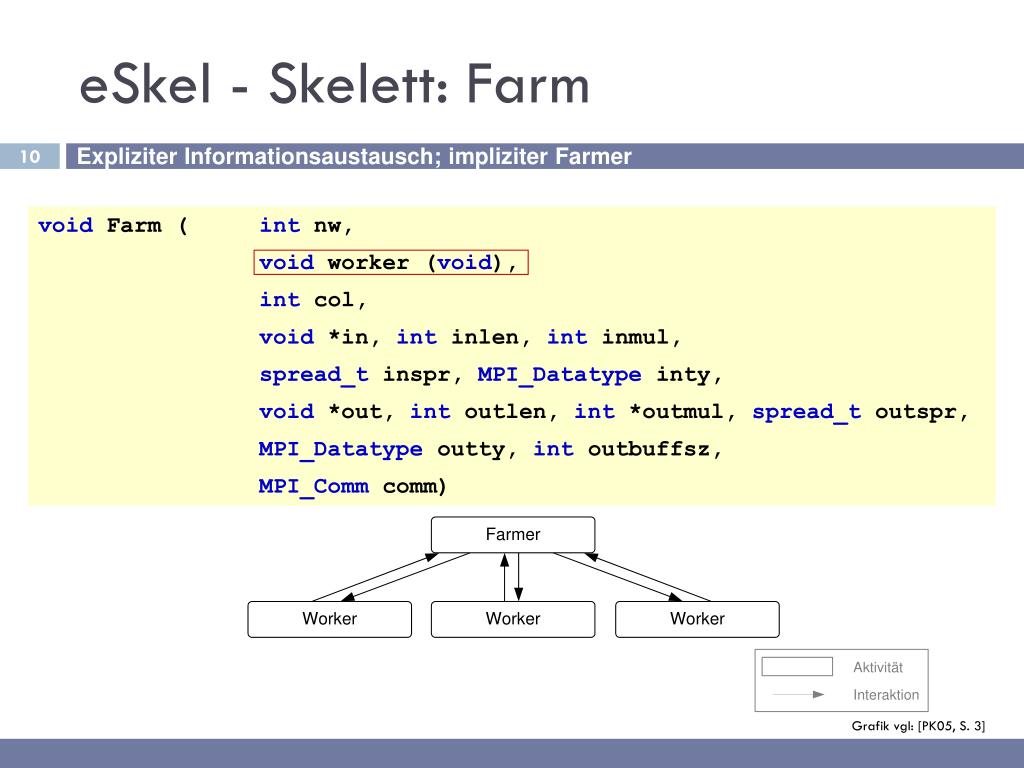Select the middle Worker box
1024x768 pixels.
click(513, 619)
